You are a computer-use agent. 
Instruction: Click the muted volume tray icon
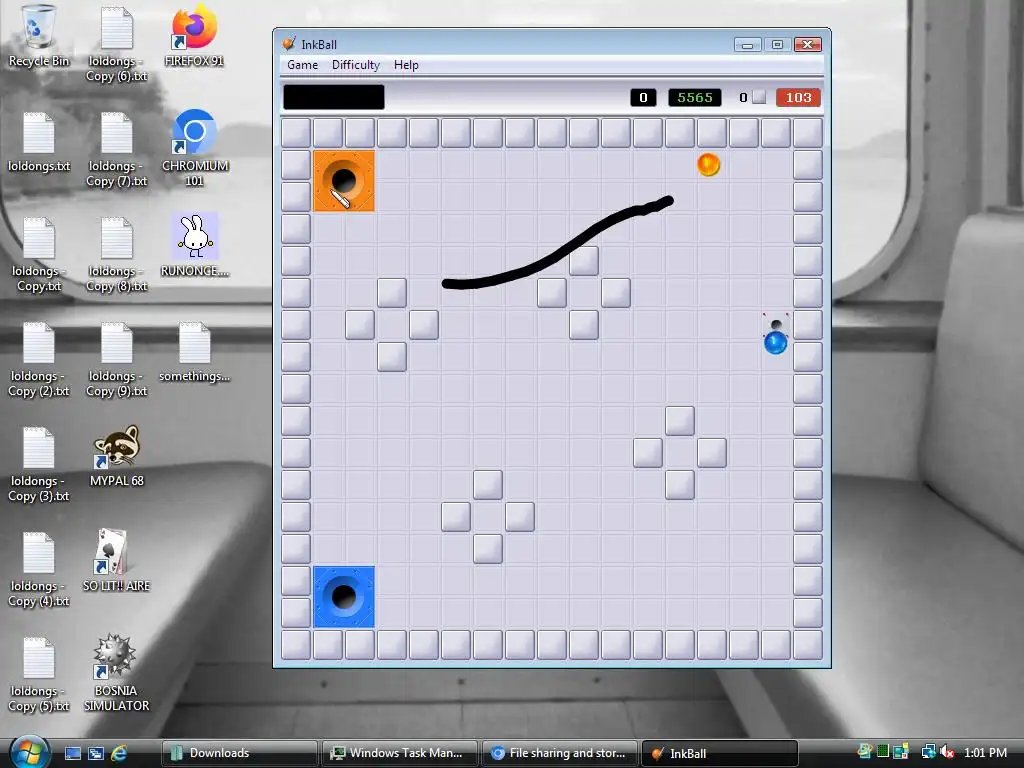[x=947, y=752]
